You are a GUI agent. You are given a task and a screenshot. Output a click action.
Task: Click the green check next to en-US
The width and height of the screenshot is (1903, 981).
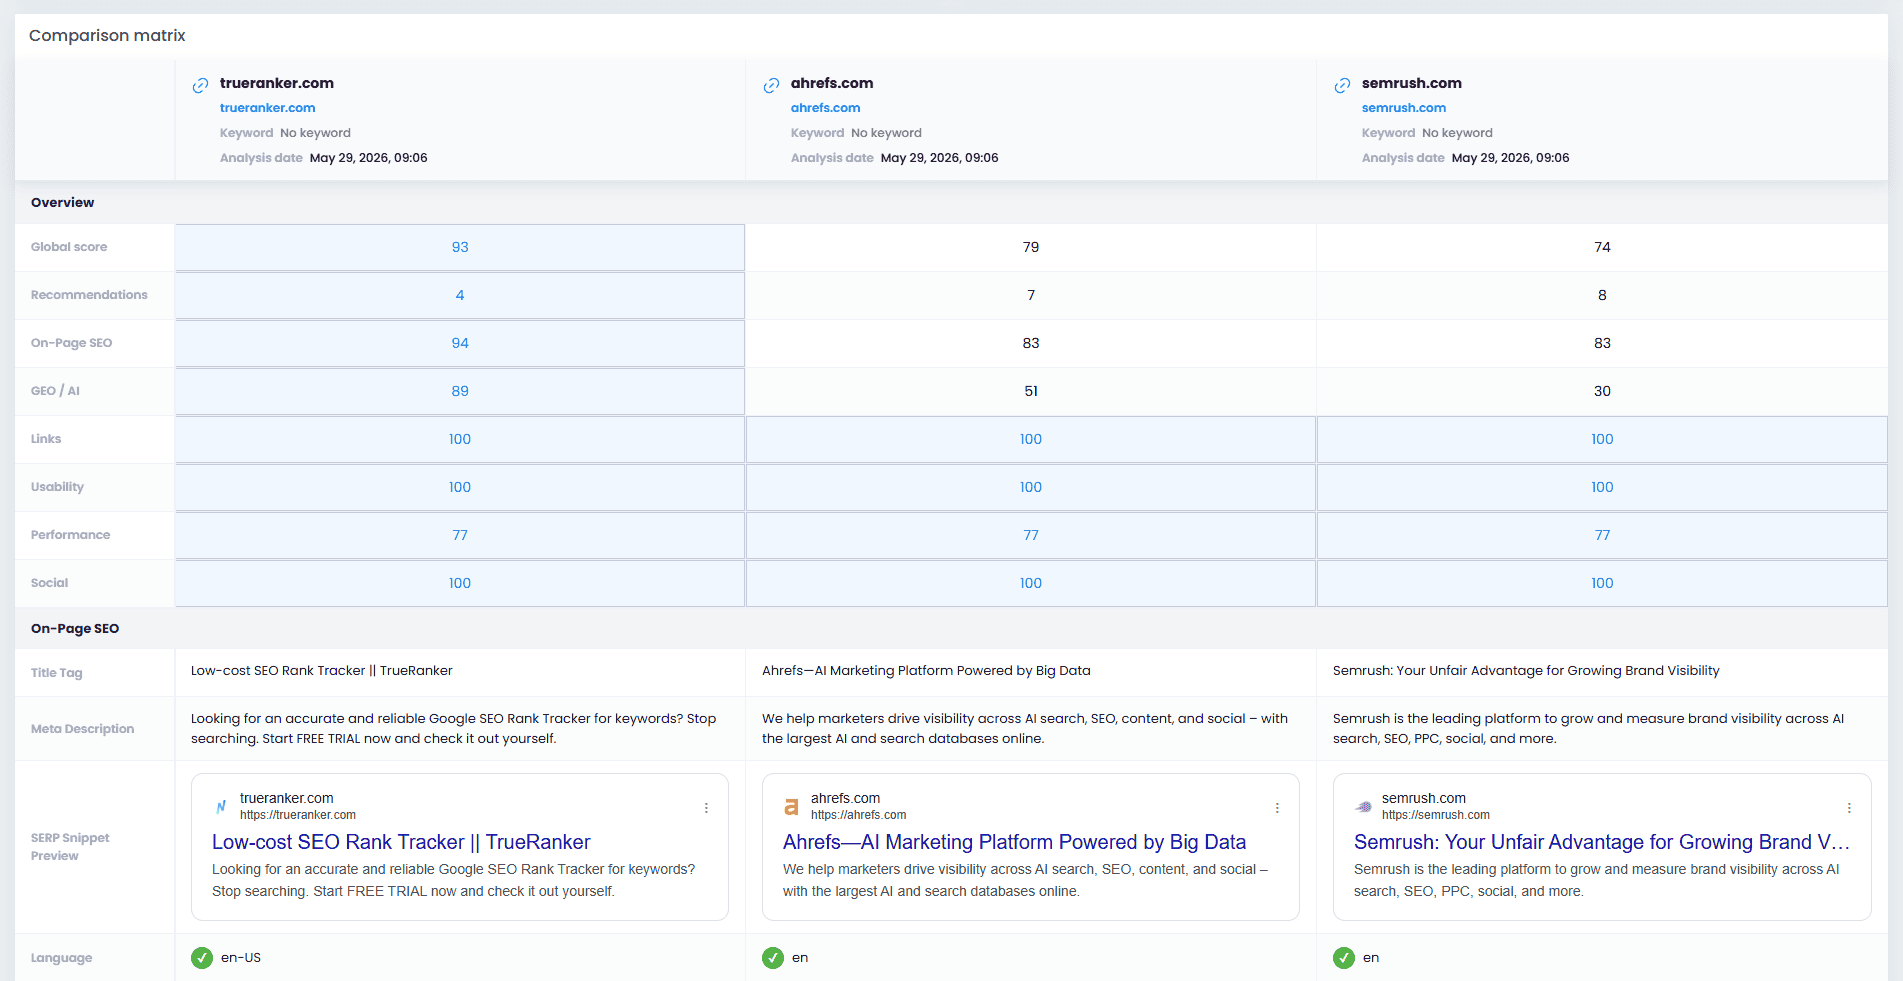click(x=202, y=958)
